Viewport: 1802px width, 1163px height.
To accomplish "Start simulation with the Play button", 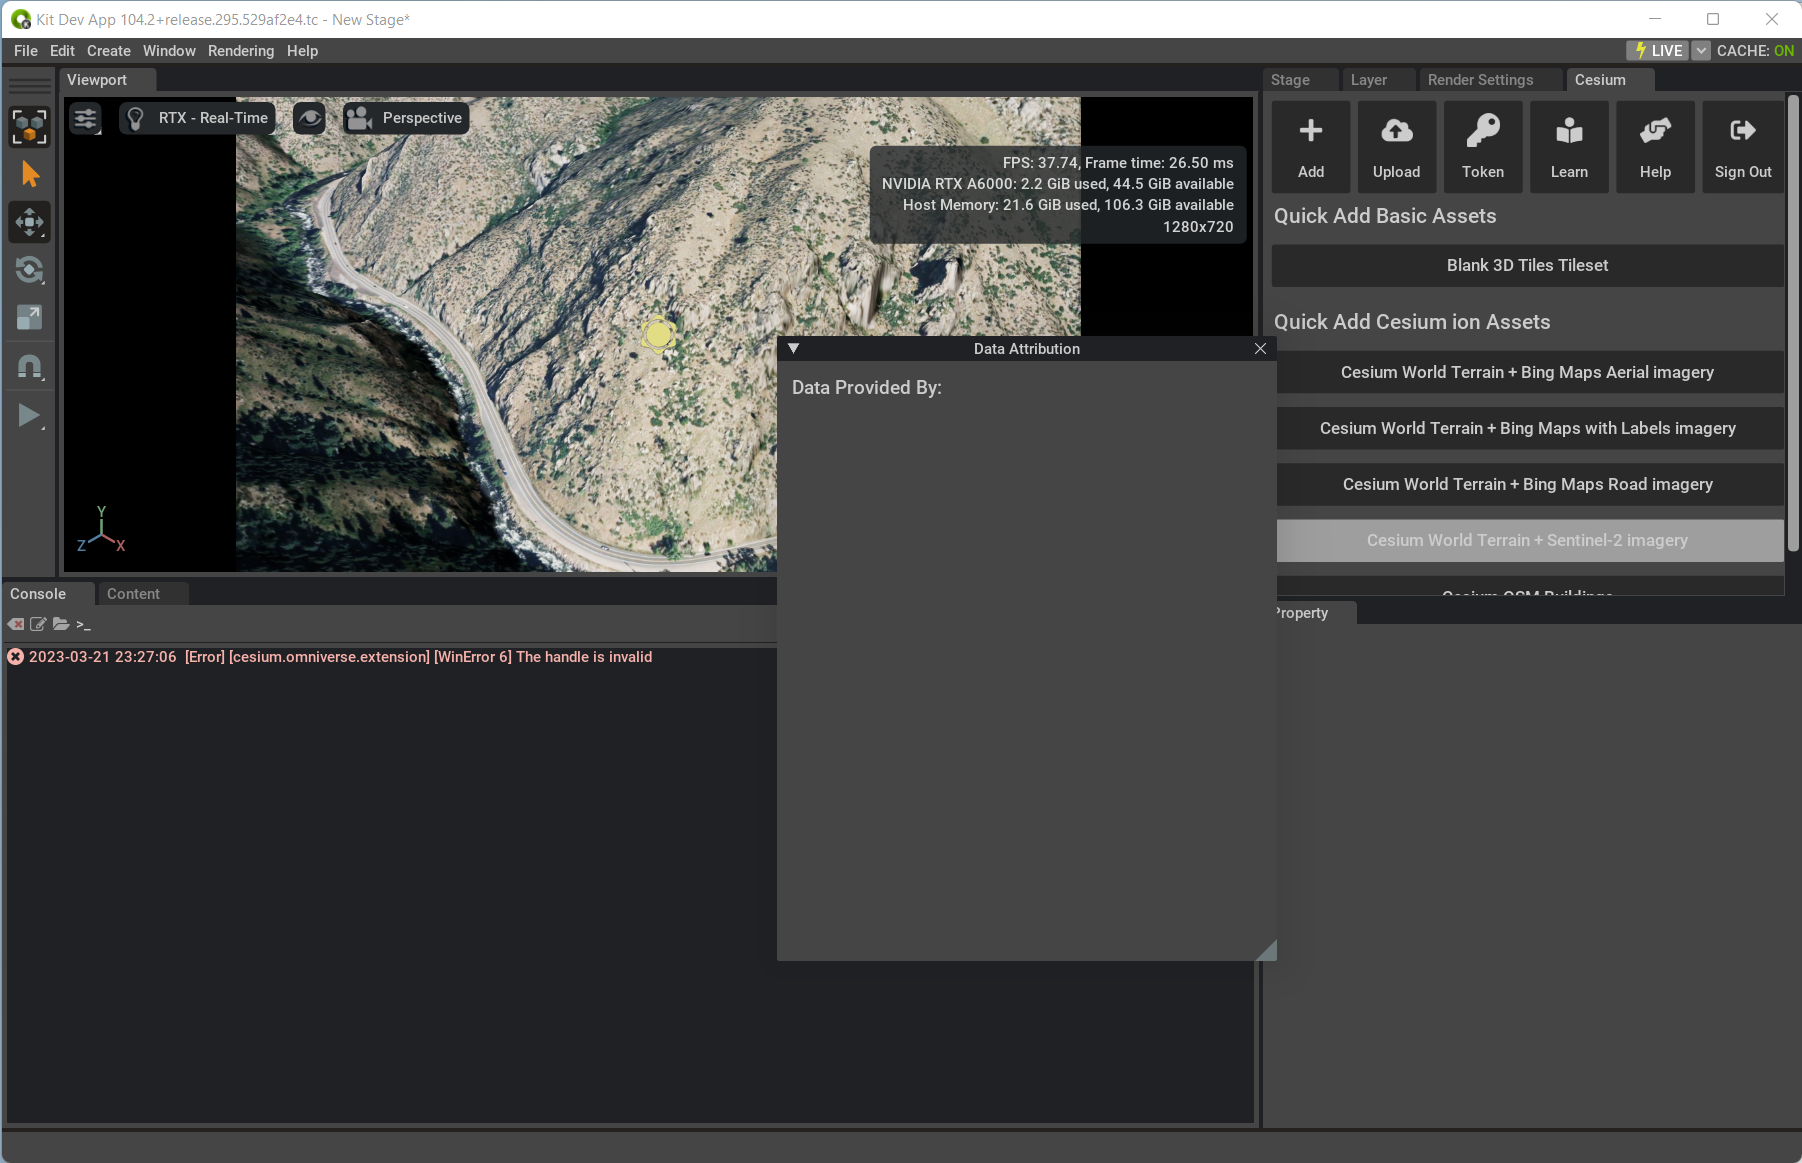I will point(30,416).
